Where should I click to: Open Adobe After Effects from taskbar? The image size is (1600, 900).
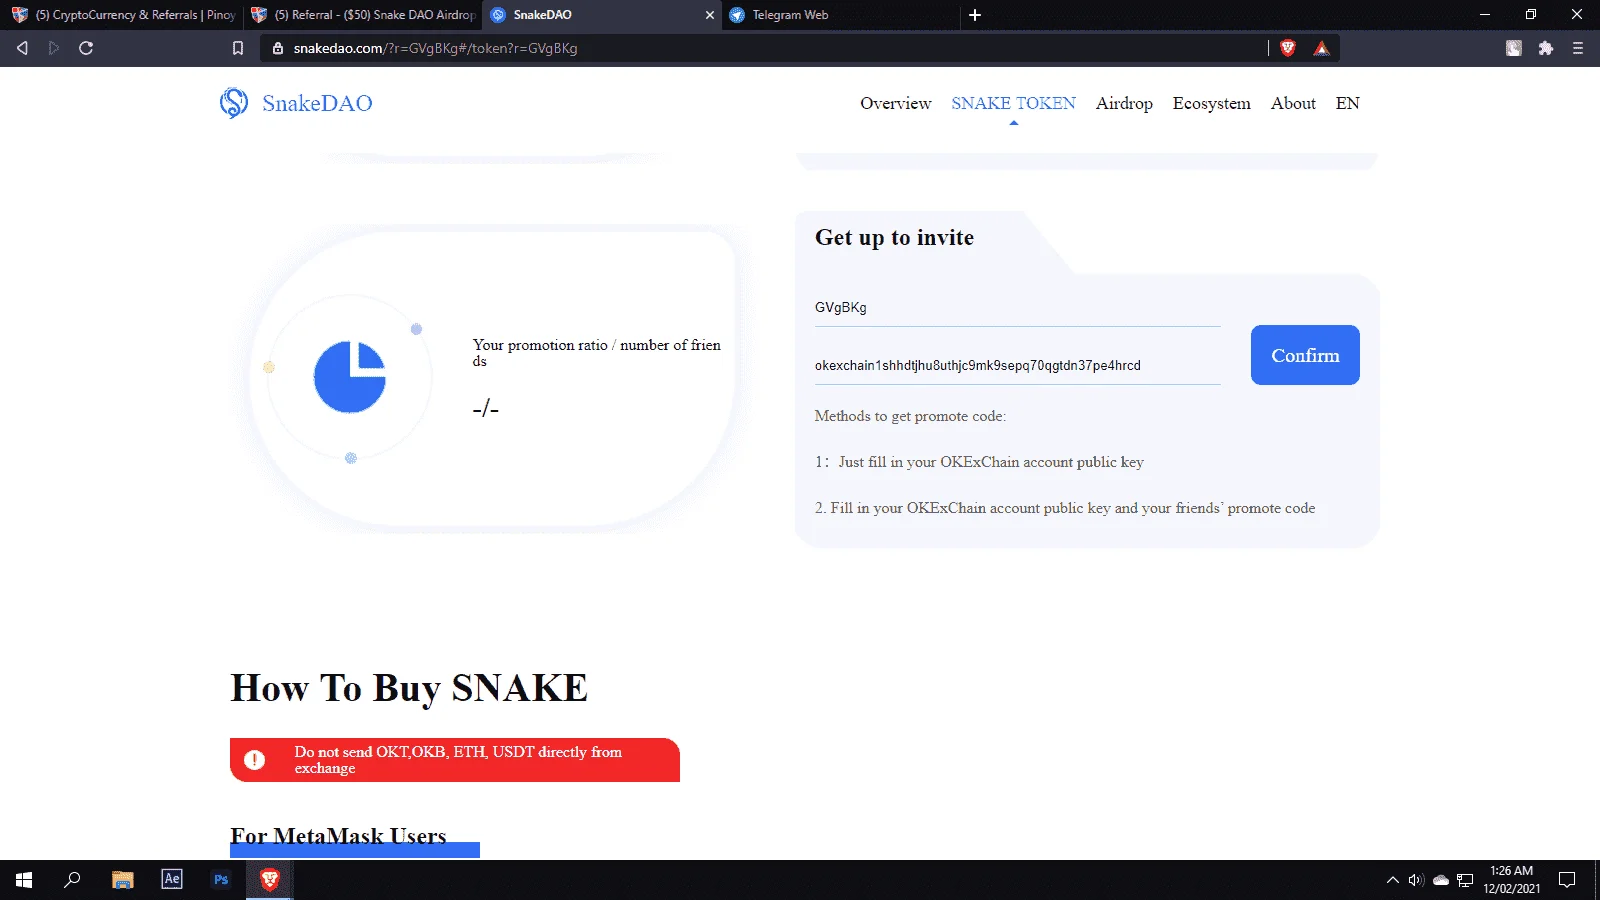pyautogui.click(x=172, y=879)
